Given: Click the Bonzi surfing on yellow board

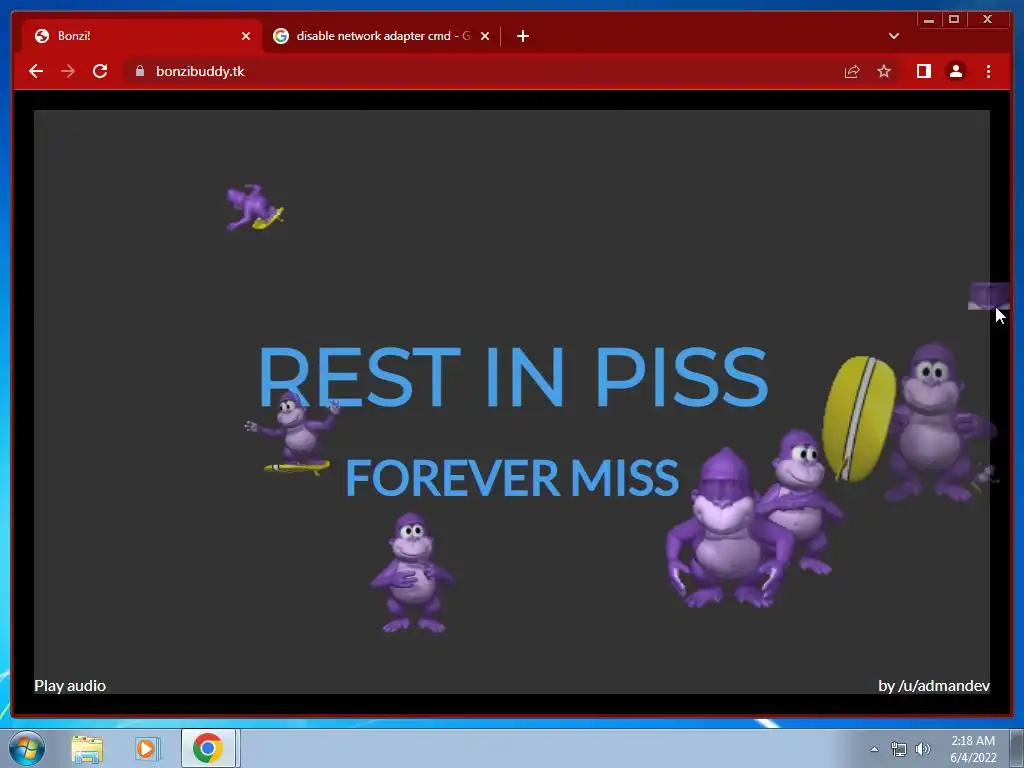Looking at the screenshot, I should pyautogui.click(x=294, y=432).
